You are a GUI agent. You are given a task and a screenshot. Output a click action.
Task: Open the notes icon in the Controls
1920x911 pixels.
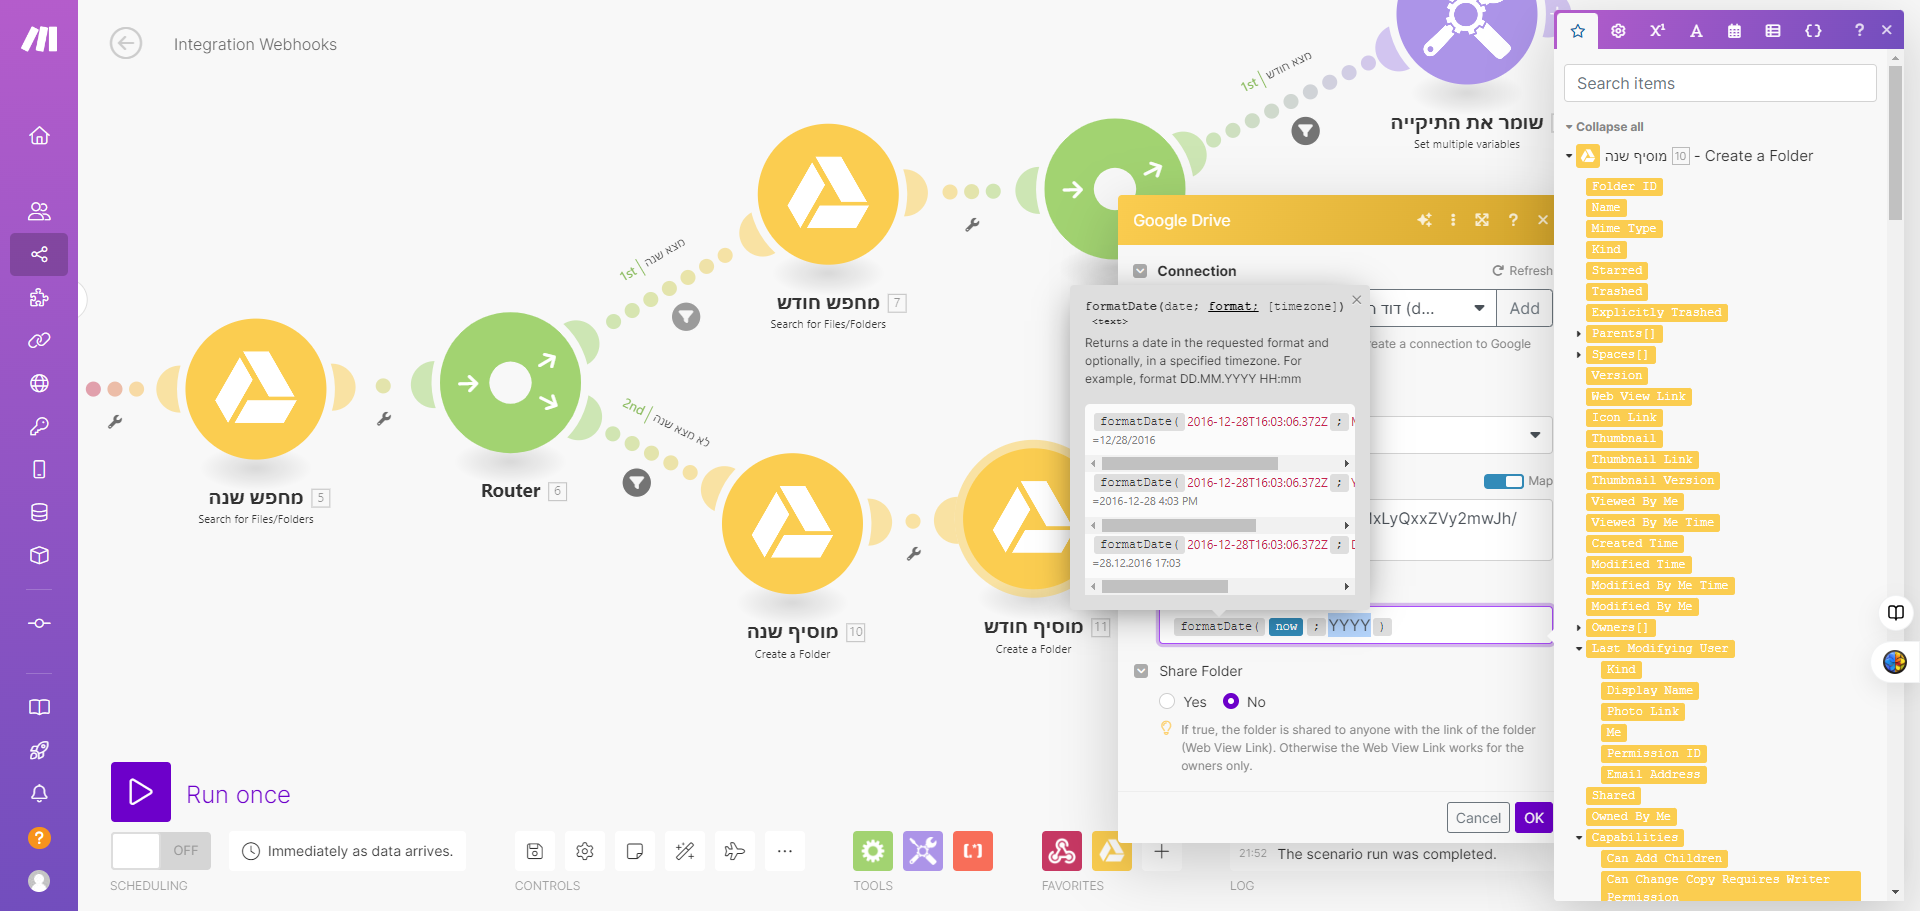pyautogui.click(x=635, y=851)
